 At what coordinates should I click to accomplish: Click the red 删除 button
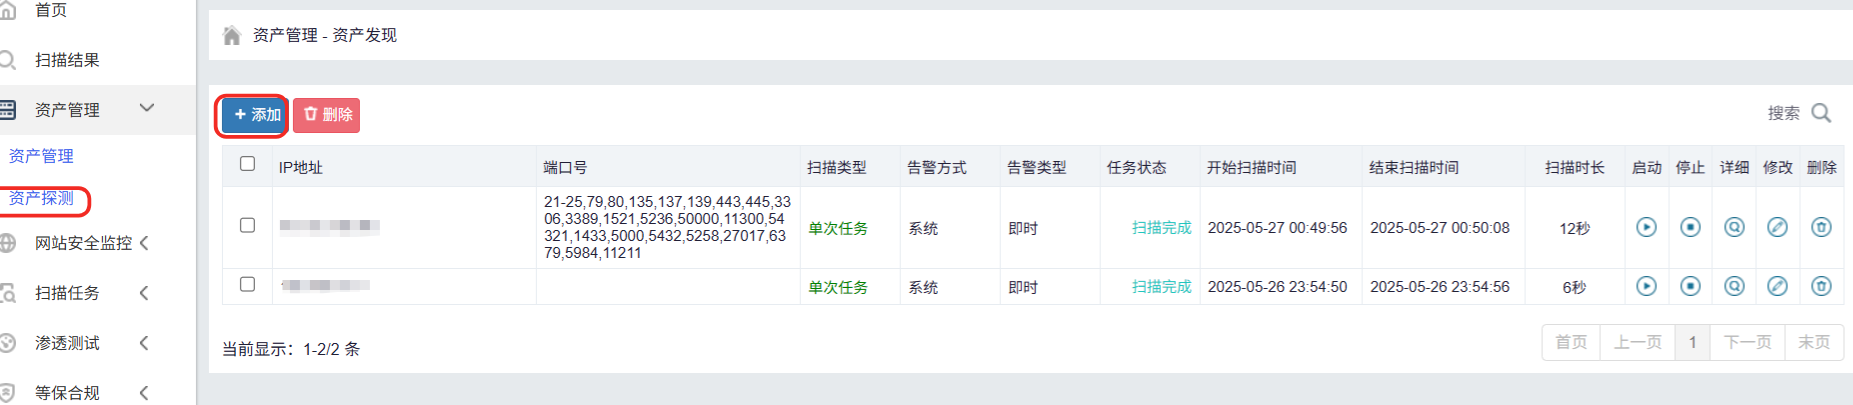pyautogui.click(x=327, y=115)
